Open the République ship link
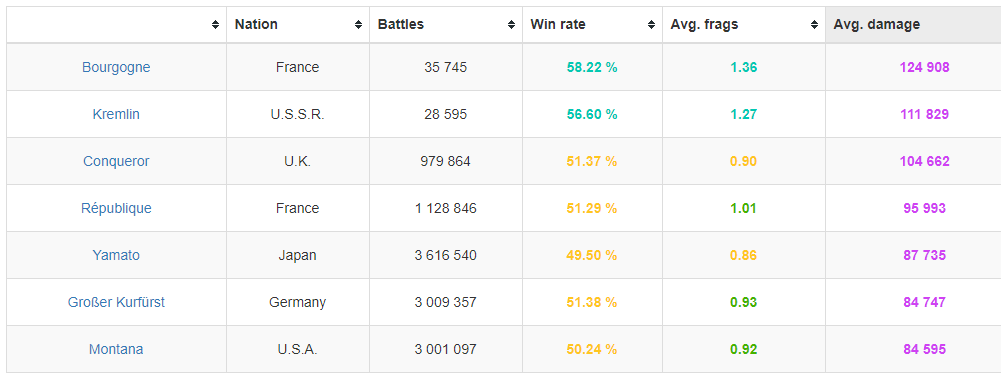 [116, 208]
